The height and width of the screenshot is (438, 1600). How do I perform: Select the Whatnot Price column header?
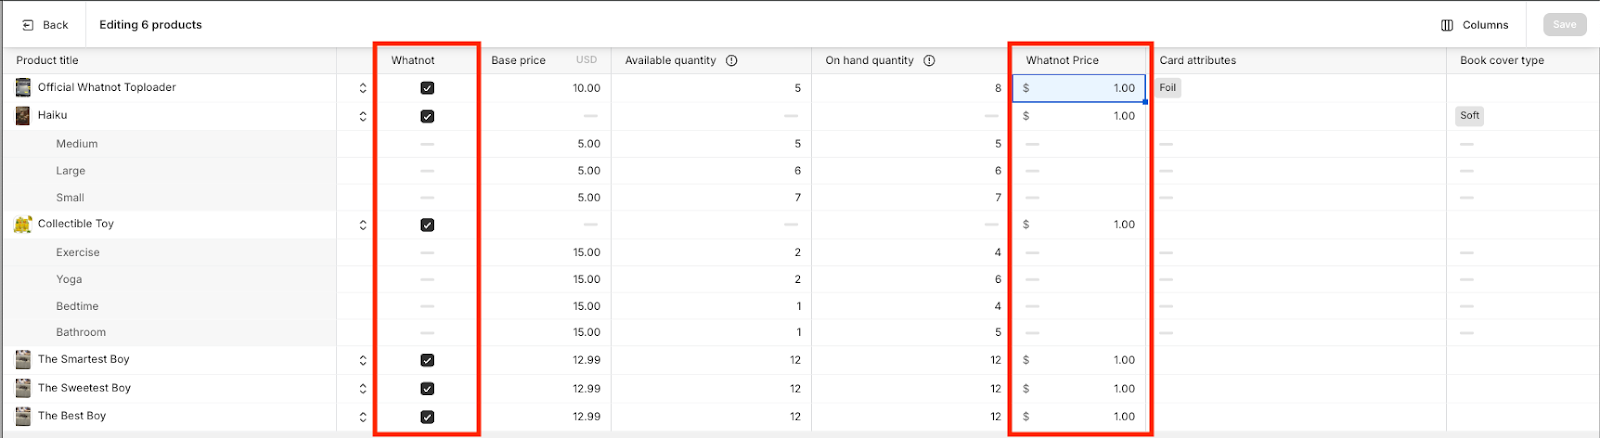pos(1062,60)
